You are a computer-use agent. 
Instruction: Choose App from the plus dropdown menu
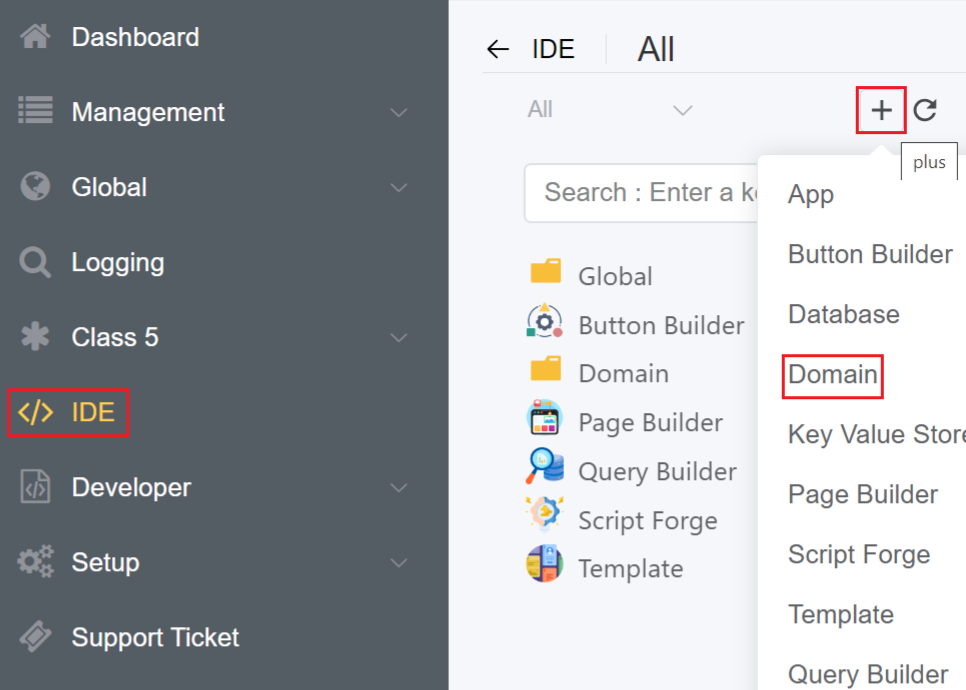tap(810, 195)
